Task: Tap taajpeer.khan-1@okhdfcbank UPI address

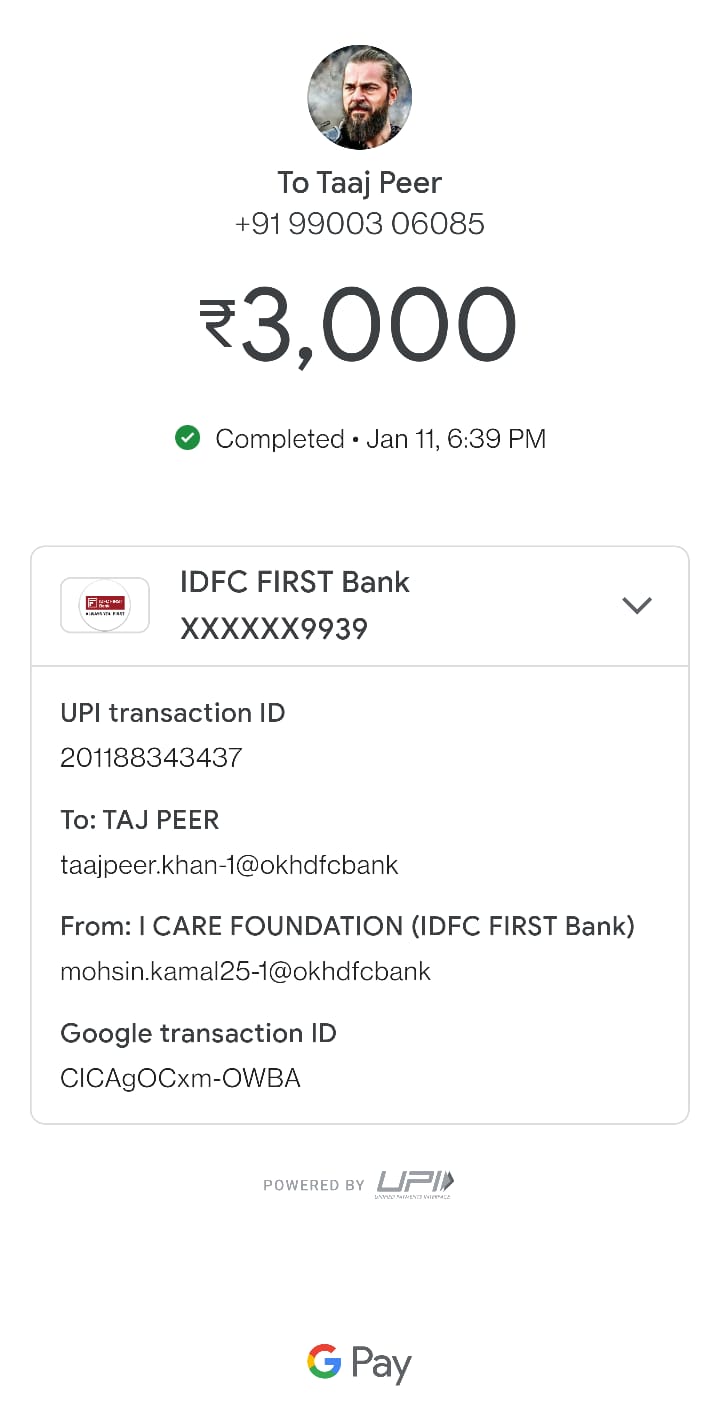Action: click(230, 865)
